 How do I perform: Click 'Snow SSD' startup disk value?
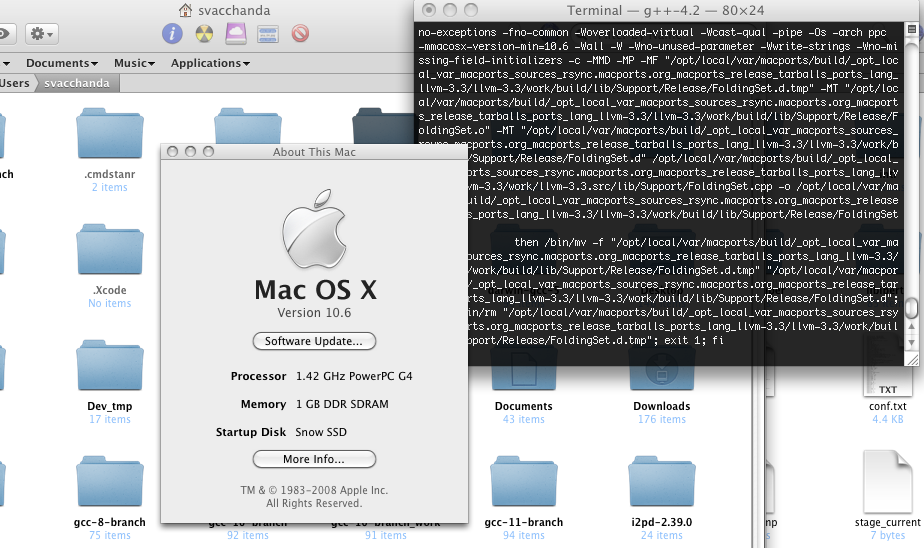click(321, 432)
